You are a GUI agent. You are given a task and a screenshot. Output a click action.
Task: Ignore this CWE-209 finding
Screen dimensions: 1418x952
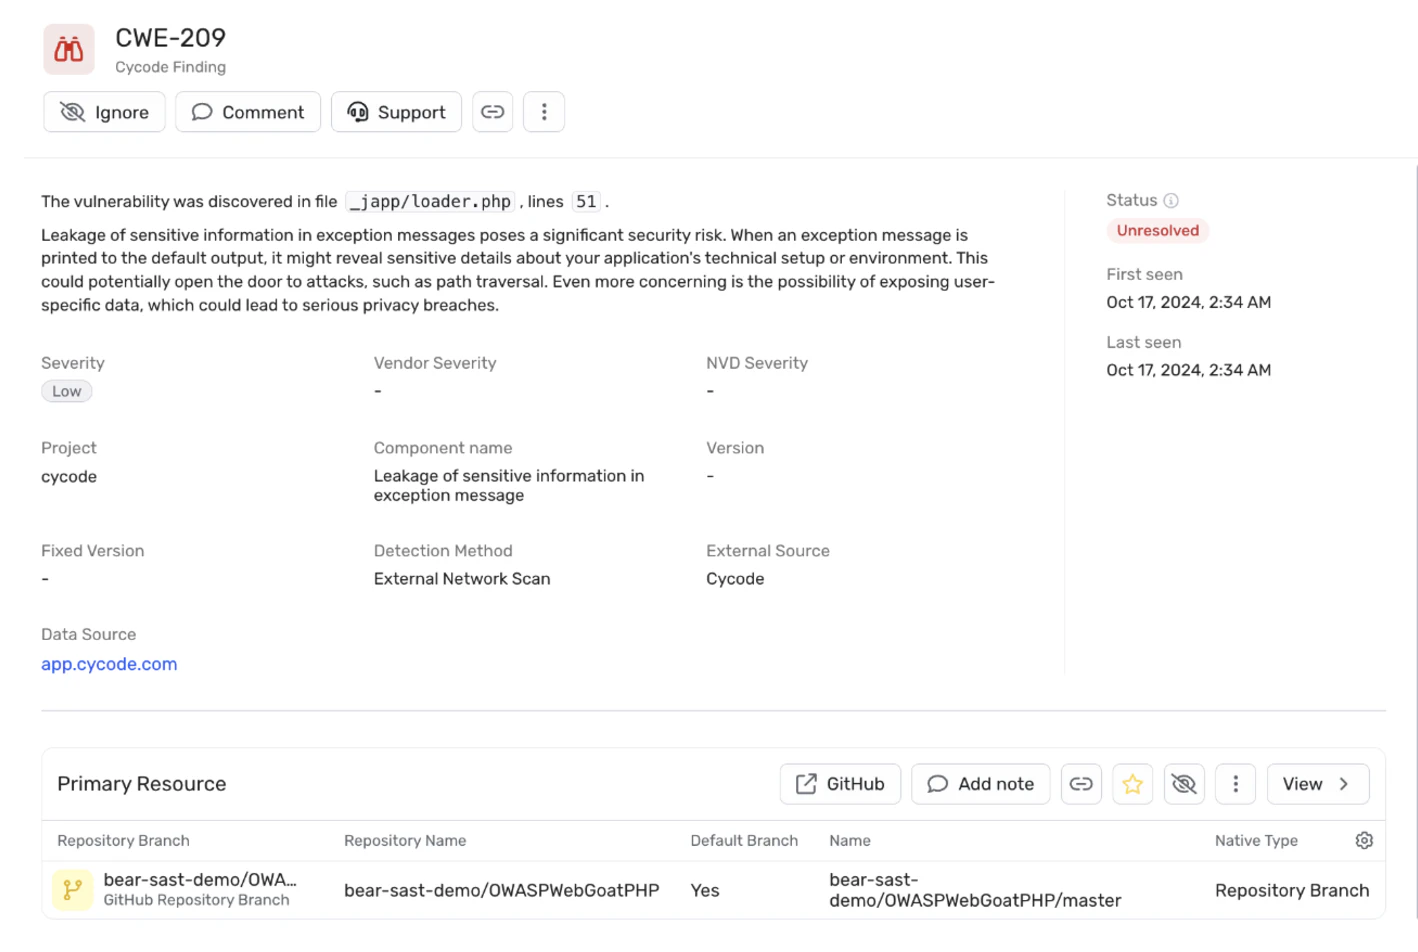click(104, 112)
